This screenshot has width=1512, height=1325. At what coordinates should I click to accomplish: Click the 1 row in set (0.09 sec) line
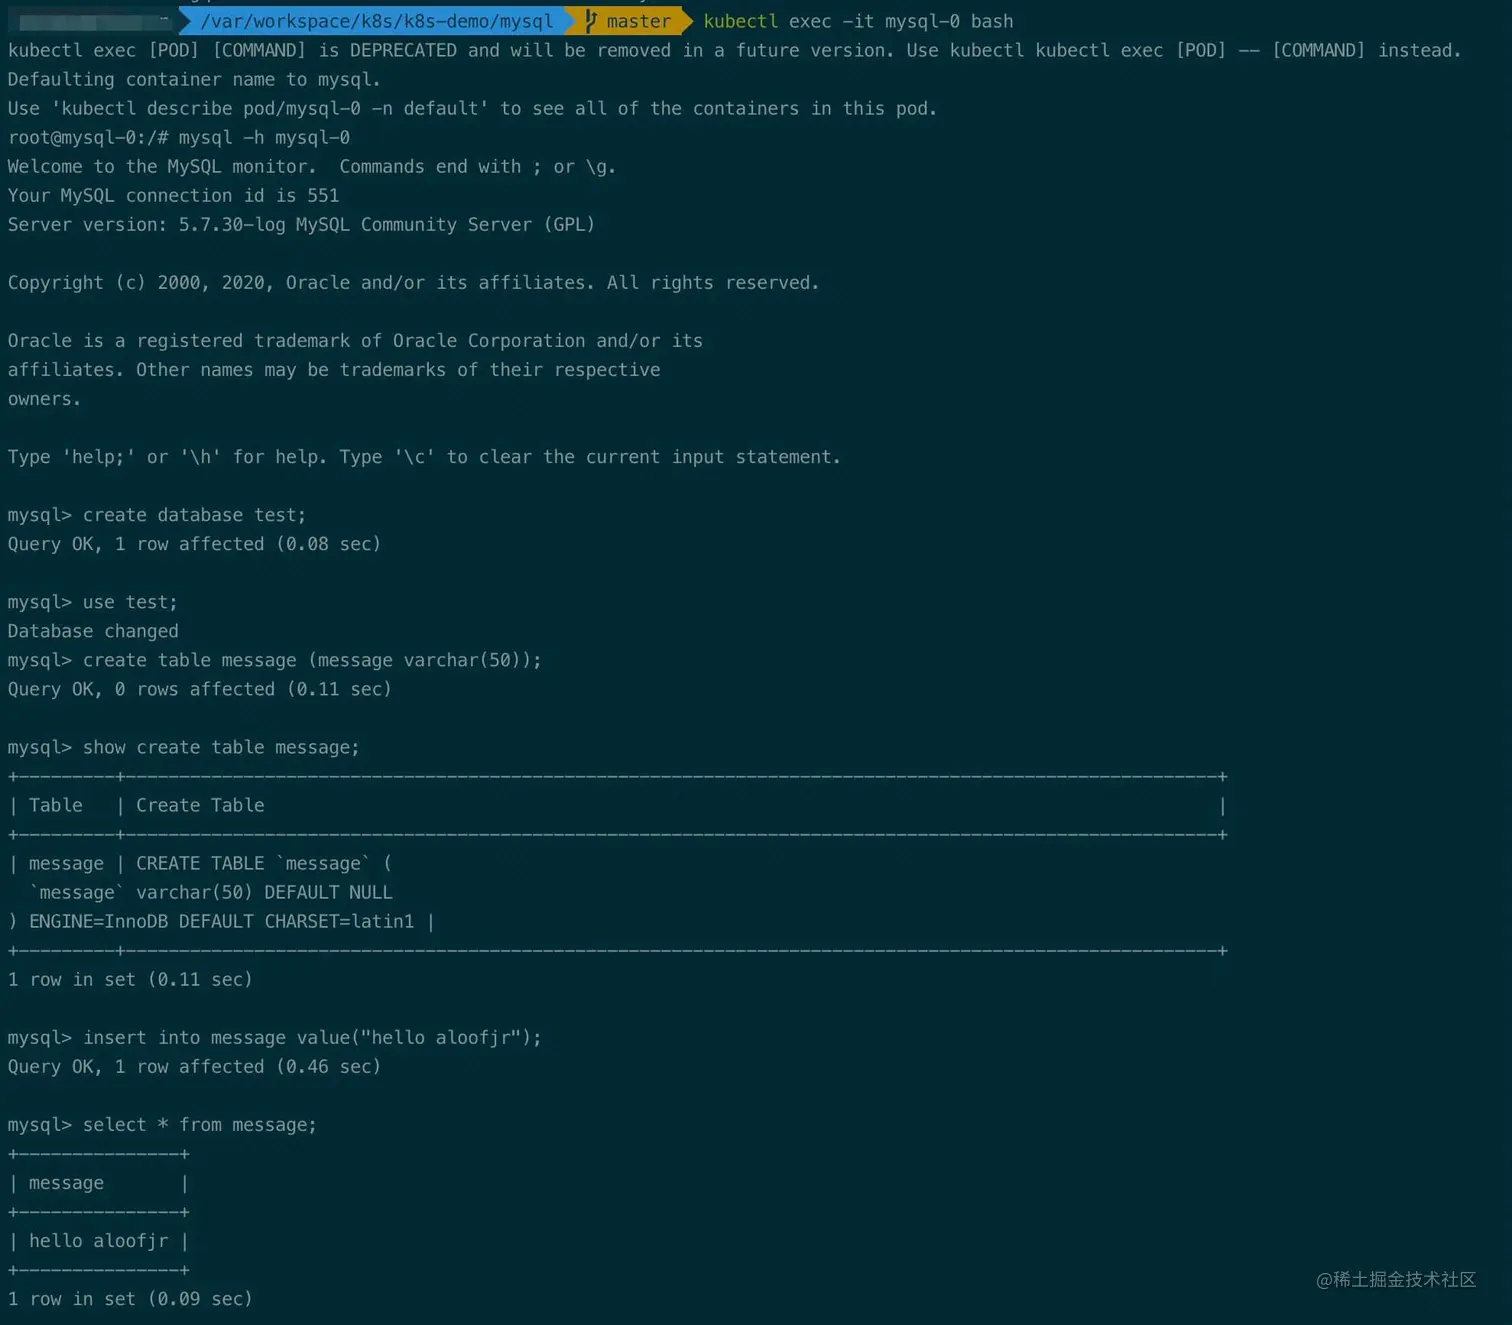click(x=130, y=1298)
